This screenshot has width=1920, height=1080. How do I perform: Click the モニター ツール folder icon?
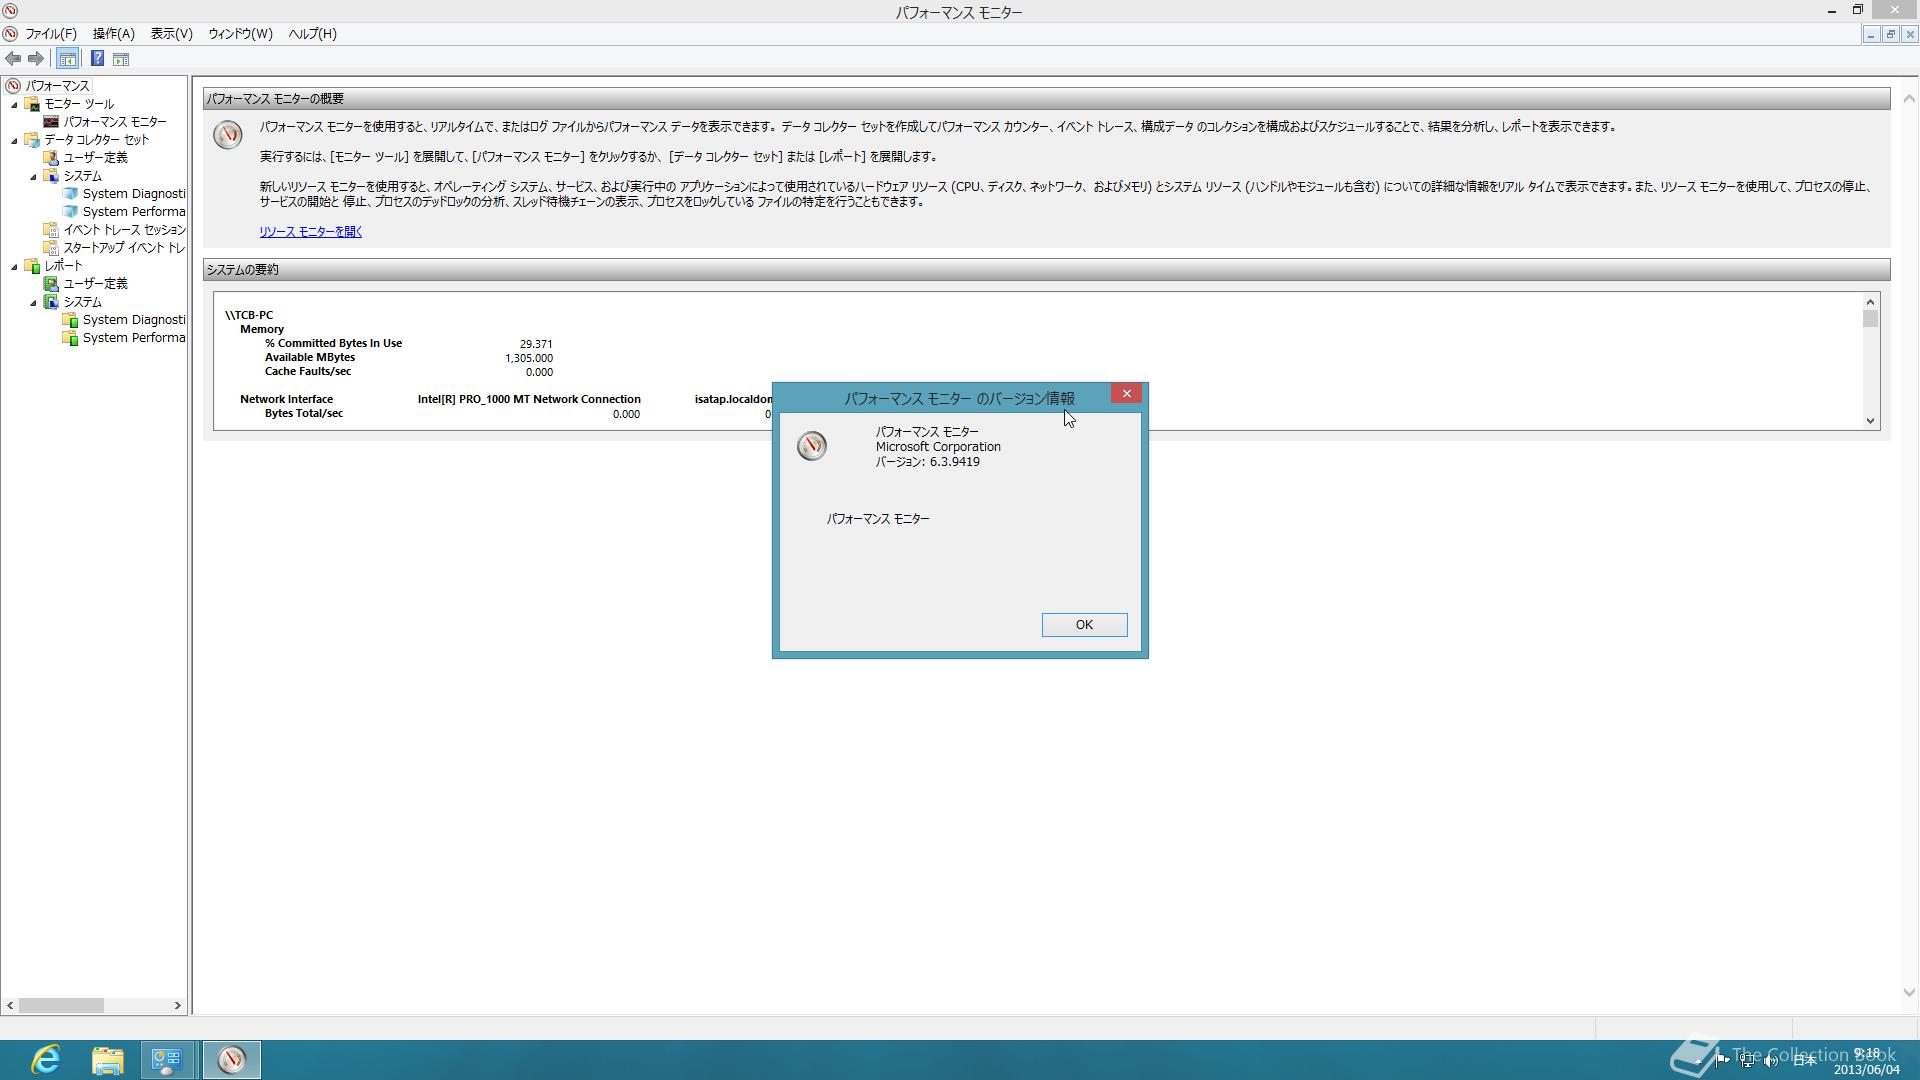(x=32, y=104)
